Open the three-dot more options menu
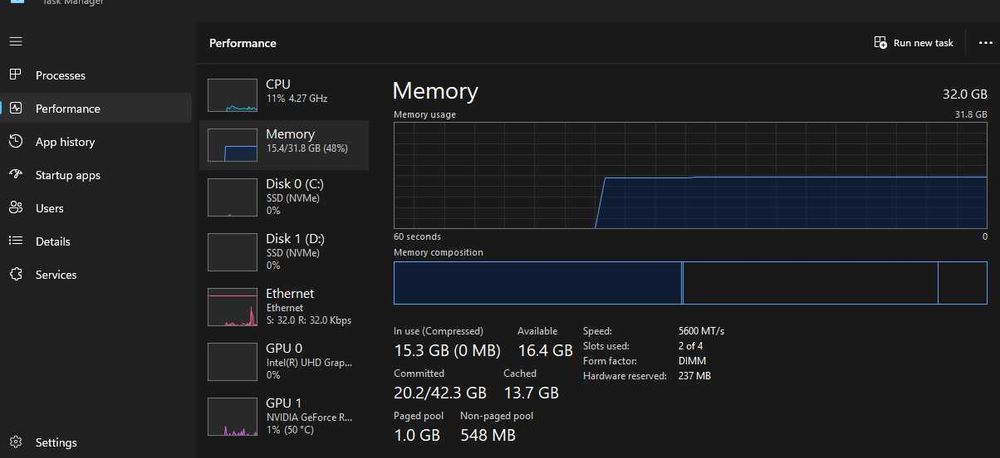This screenshot has width=1000, height=458. pyautogui.click(x=985, y=43)
